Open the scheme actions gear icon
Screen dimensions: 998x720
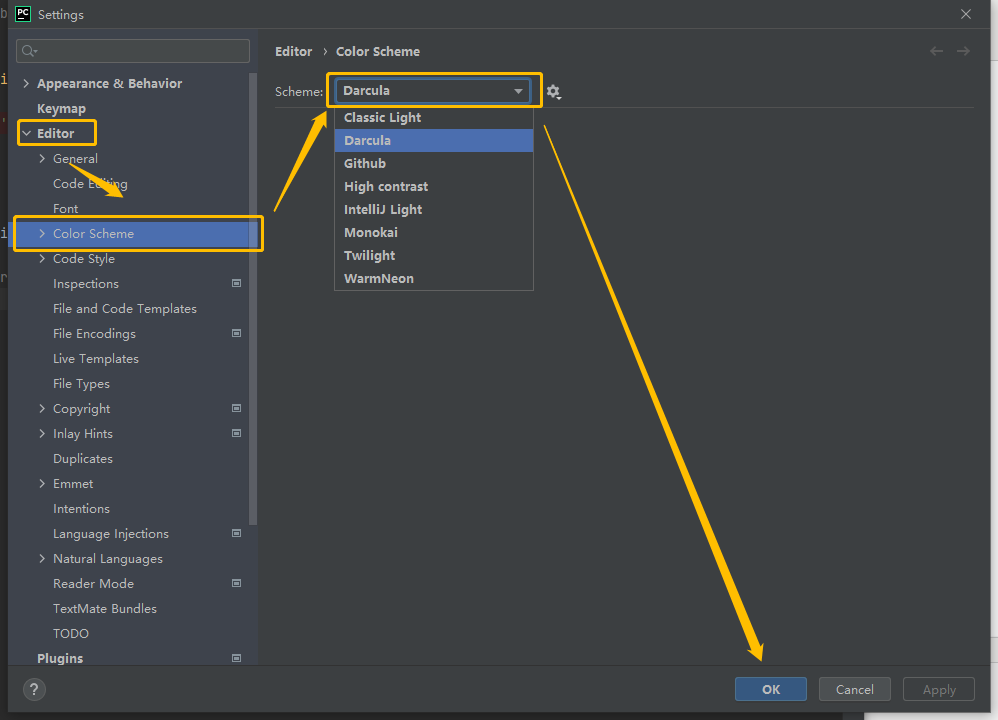click(553, 92)
